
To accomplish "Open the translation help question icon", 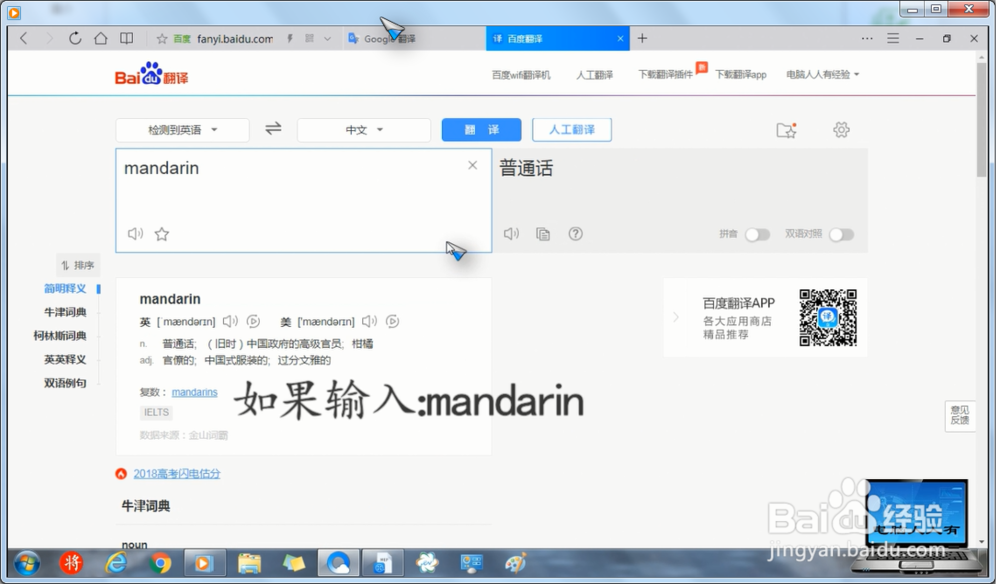I will [x=575, y=233].
